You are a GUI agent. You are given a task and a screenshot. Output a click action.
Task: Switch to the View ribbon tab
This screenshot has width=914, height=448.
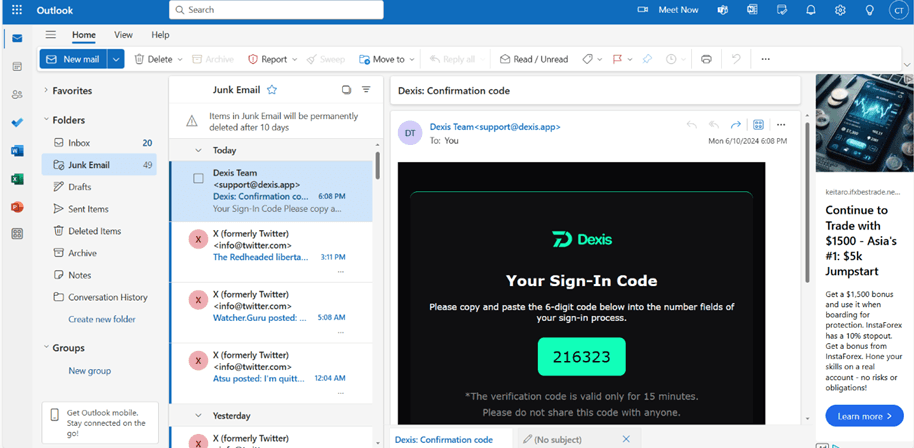(x=124, y=35)
